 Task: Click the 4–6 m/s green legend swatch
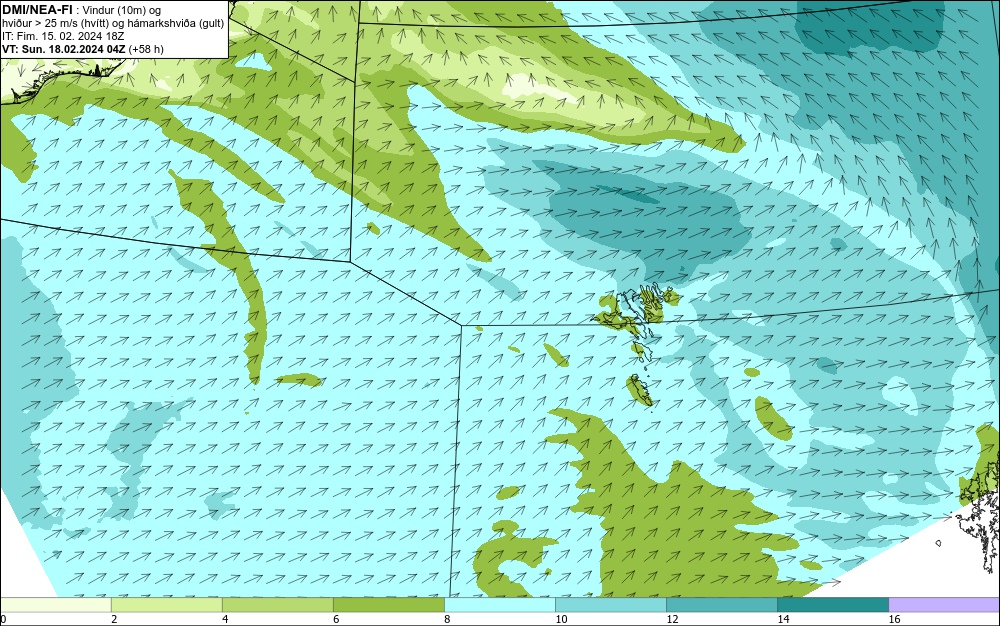[278, 604]
